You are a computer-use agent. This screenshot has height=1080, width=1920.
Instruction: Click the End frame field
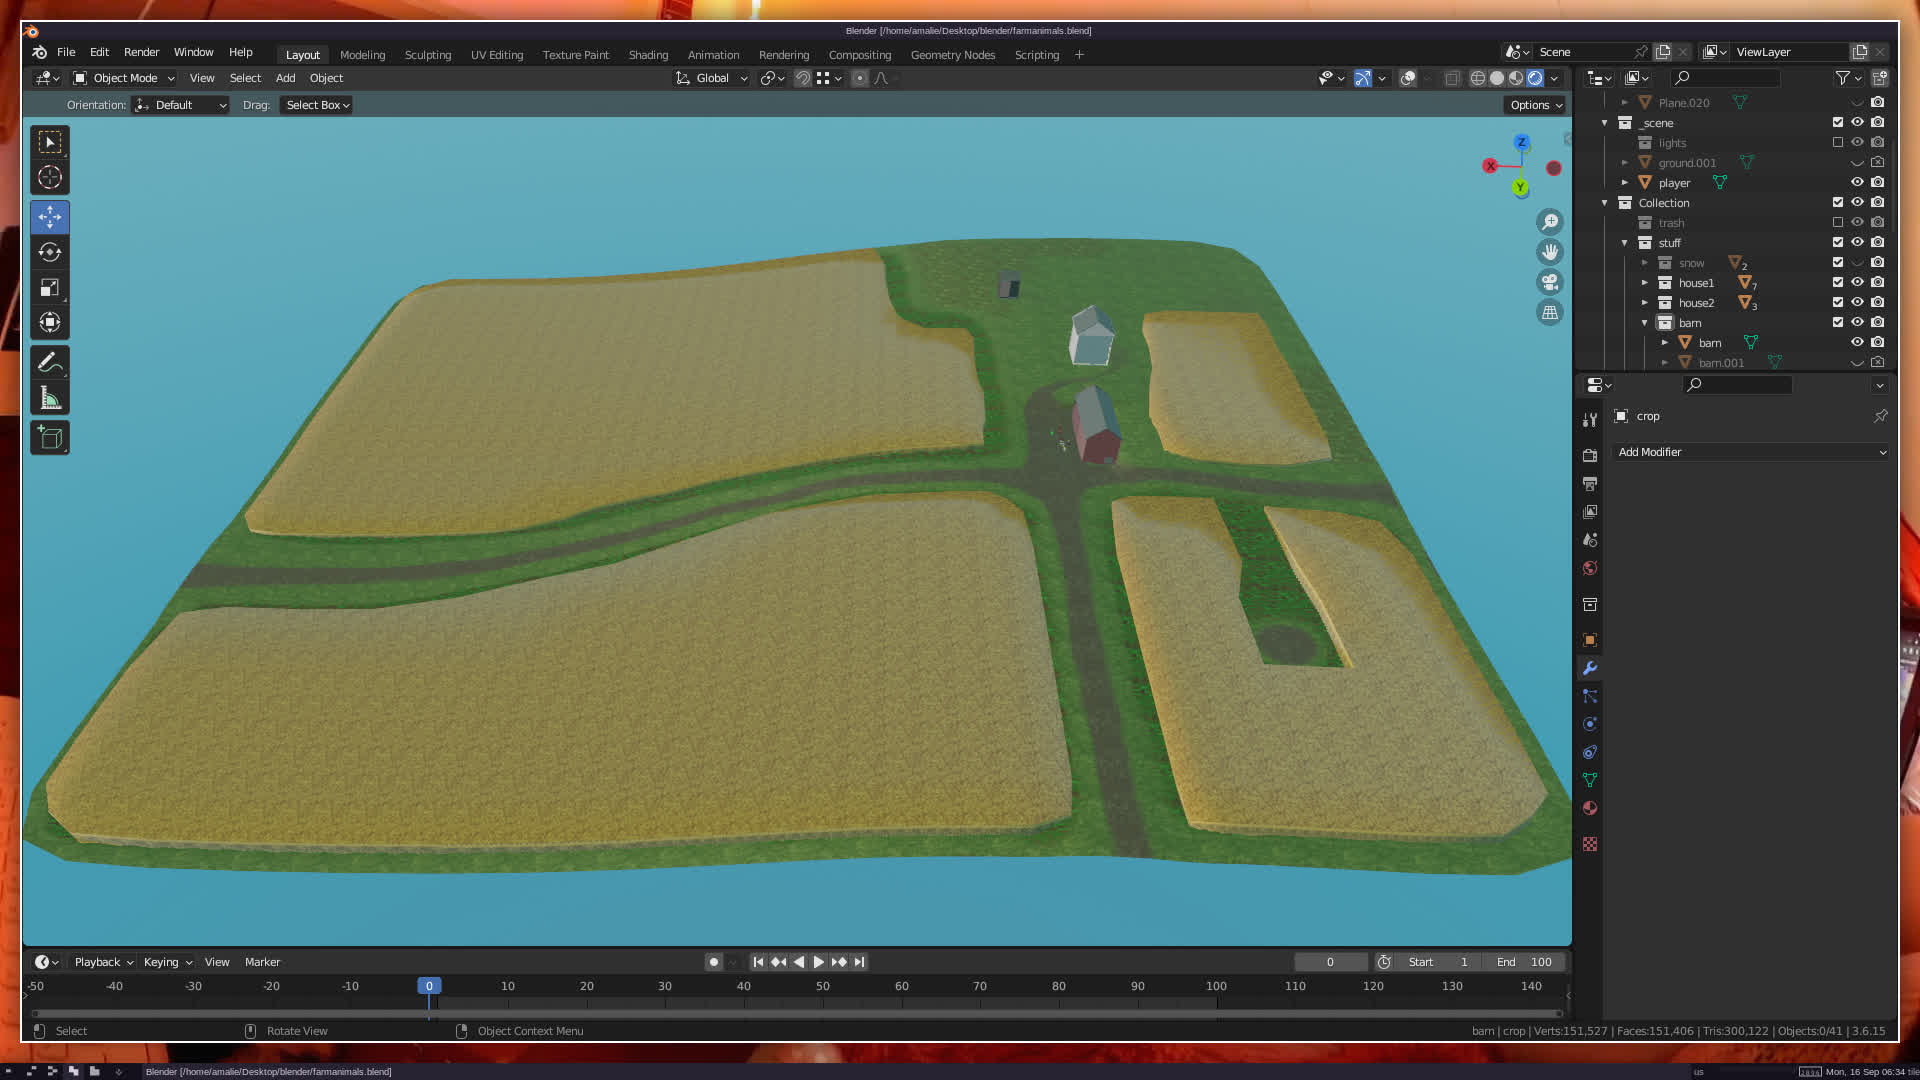pos(1524,962)
